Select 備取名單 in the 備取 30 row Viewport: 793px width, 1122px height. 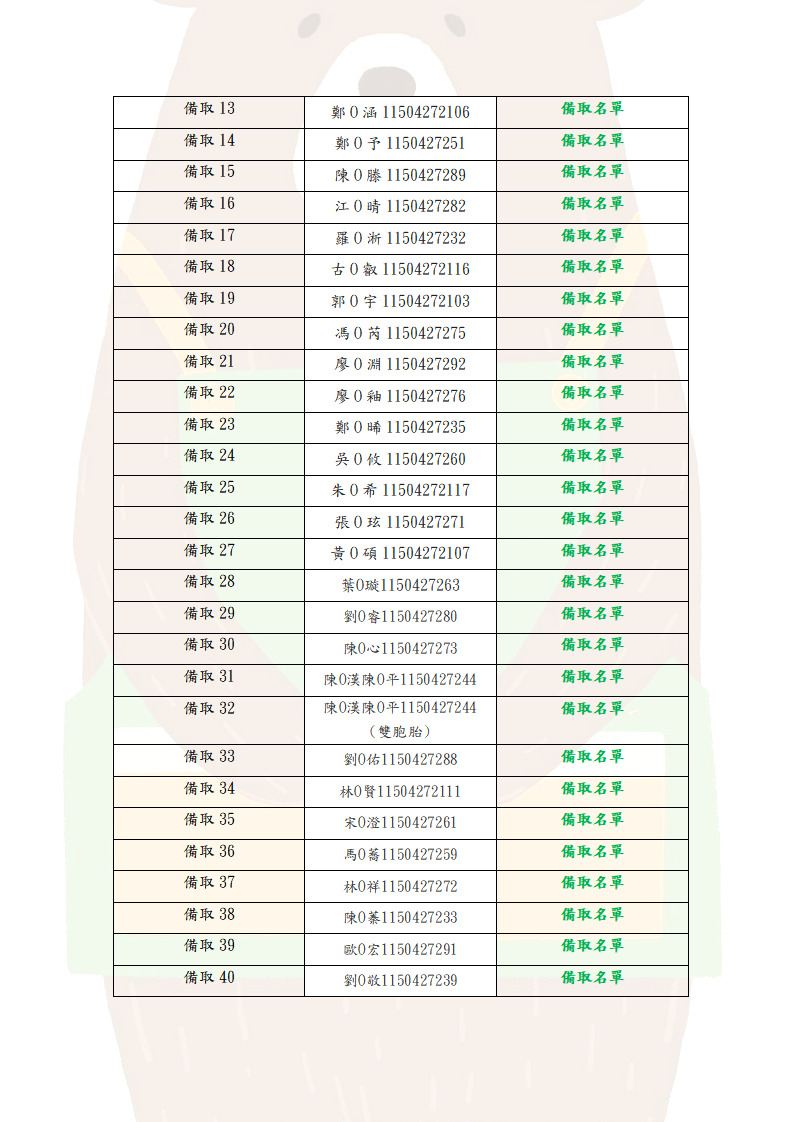click(x=592, y=645)
